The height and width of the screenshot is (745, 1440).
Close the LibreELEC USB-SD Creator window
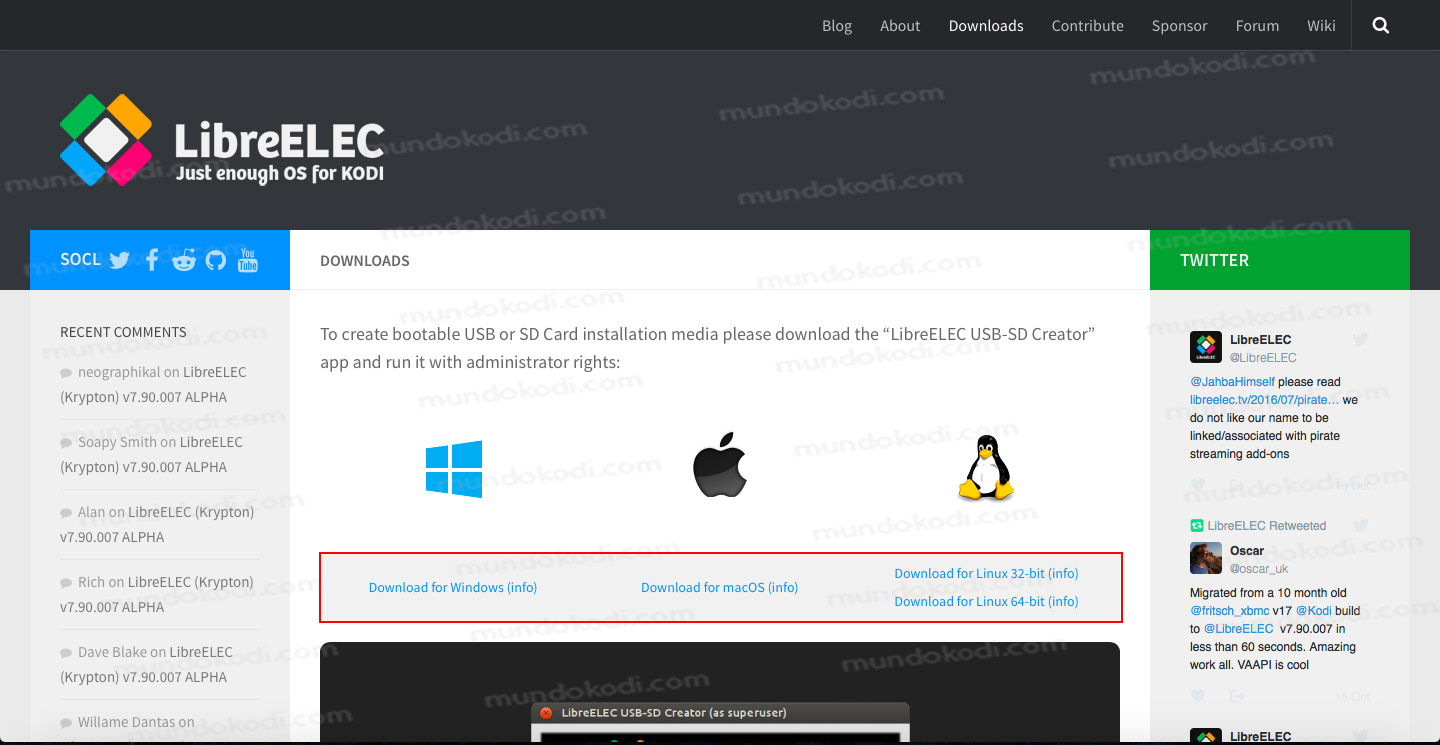545,713
